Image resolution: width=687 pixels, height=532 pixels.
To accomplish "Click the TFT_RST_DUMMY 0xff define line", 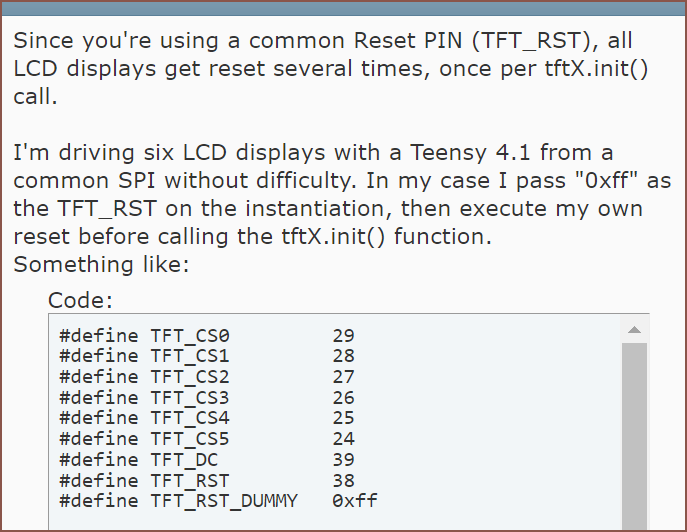I will coord(218,501).
